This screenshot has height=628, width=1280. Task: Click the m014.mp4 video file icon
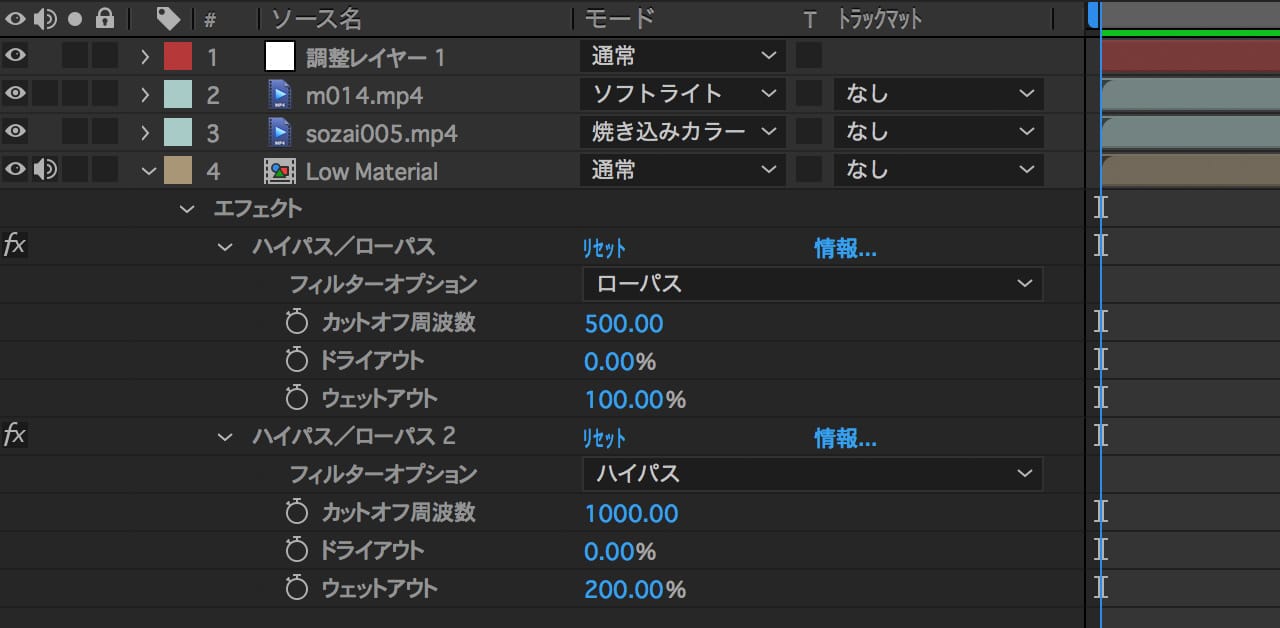280,95
